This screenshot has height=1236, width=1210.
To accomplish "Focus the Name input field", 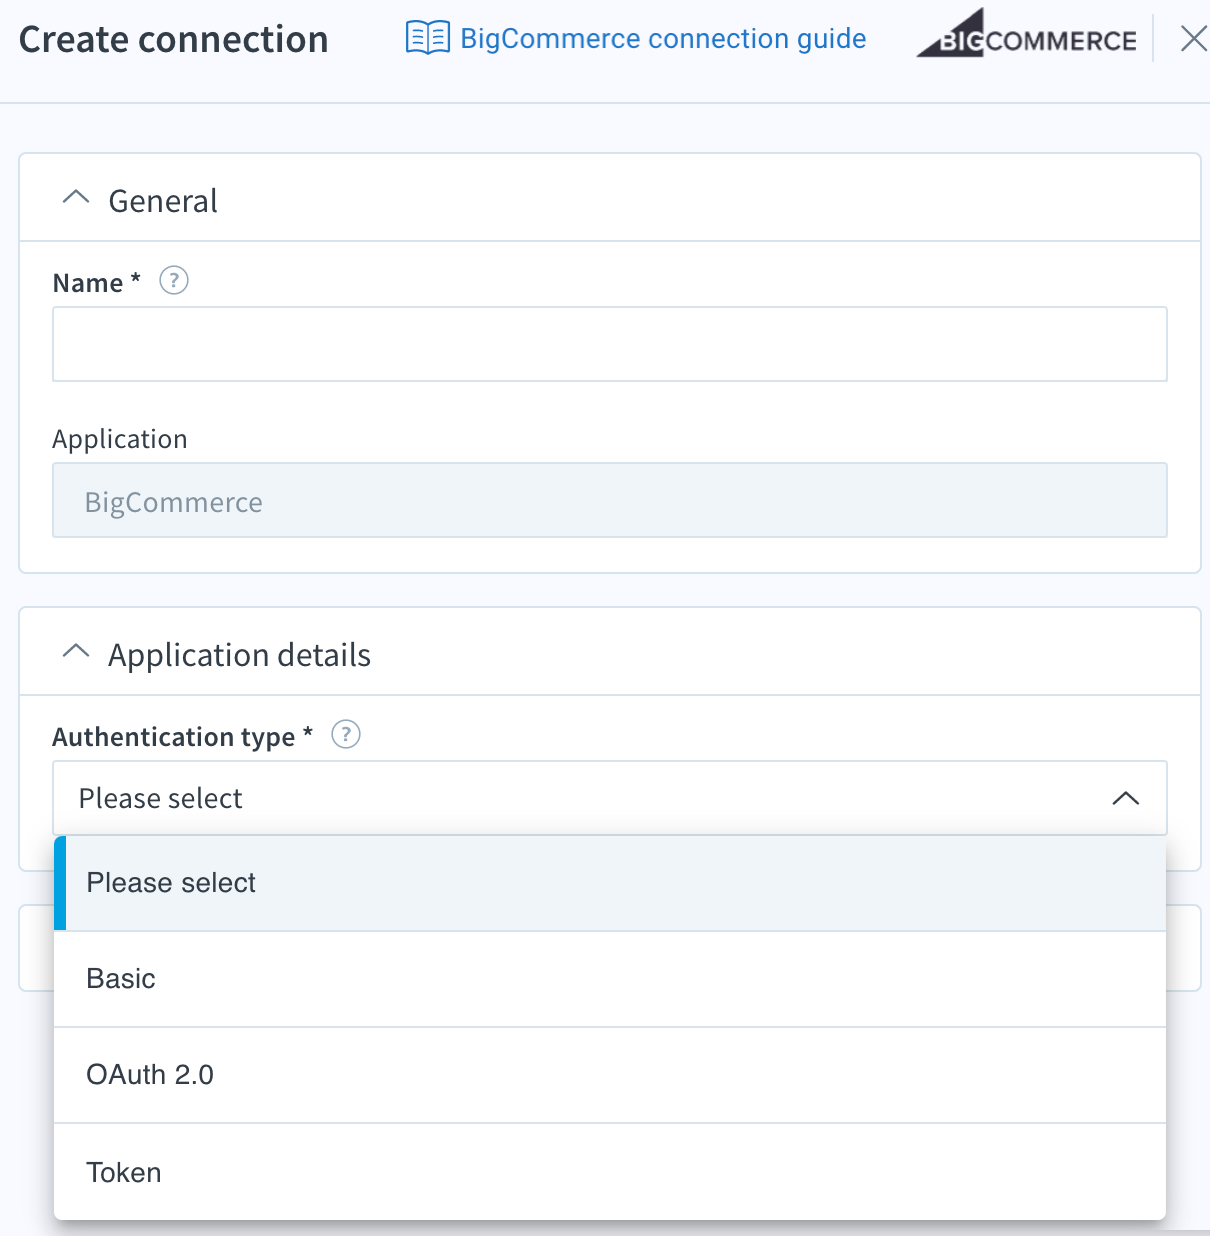I will 610,344.
